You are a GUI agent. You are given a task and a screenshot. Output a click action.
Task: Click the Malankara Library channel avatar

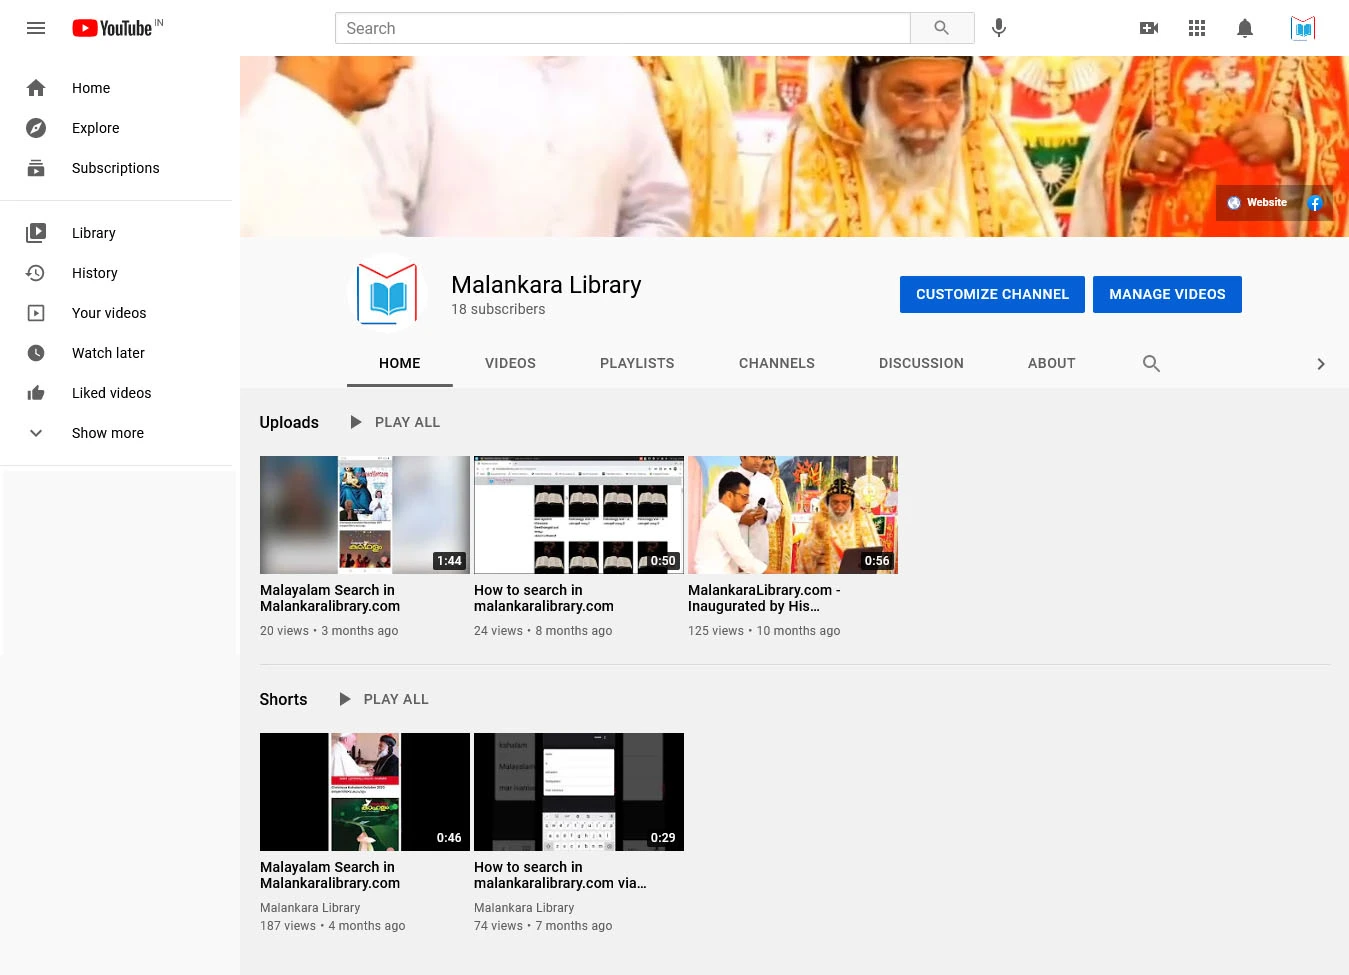point(387,294)
